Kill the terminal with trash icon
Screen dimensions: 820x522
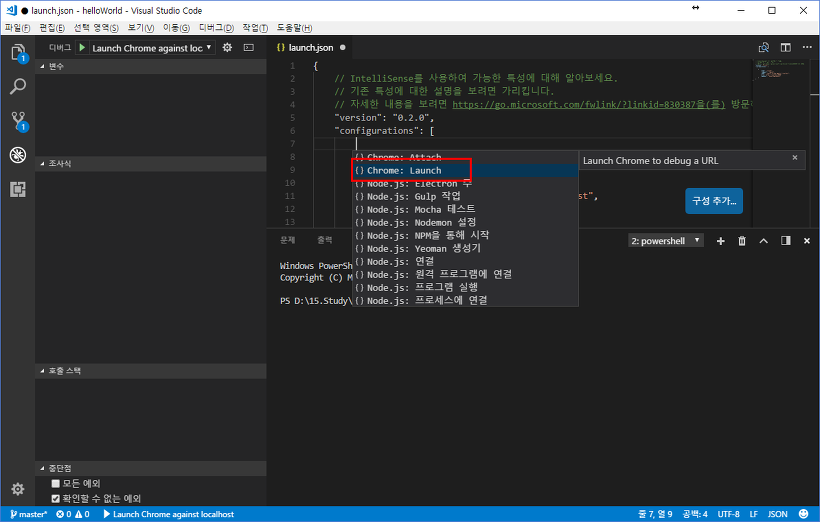(742, 241)
